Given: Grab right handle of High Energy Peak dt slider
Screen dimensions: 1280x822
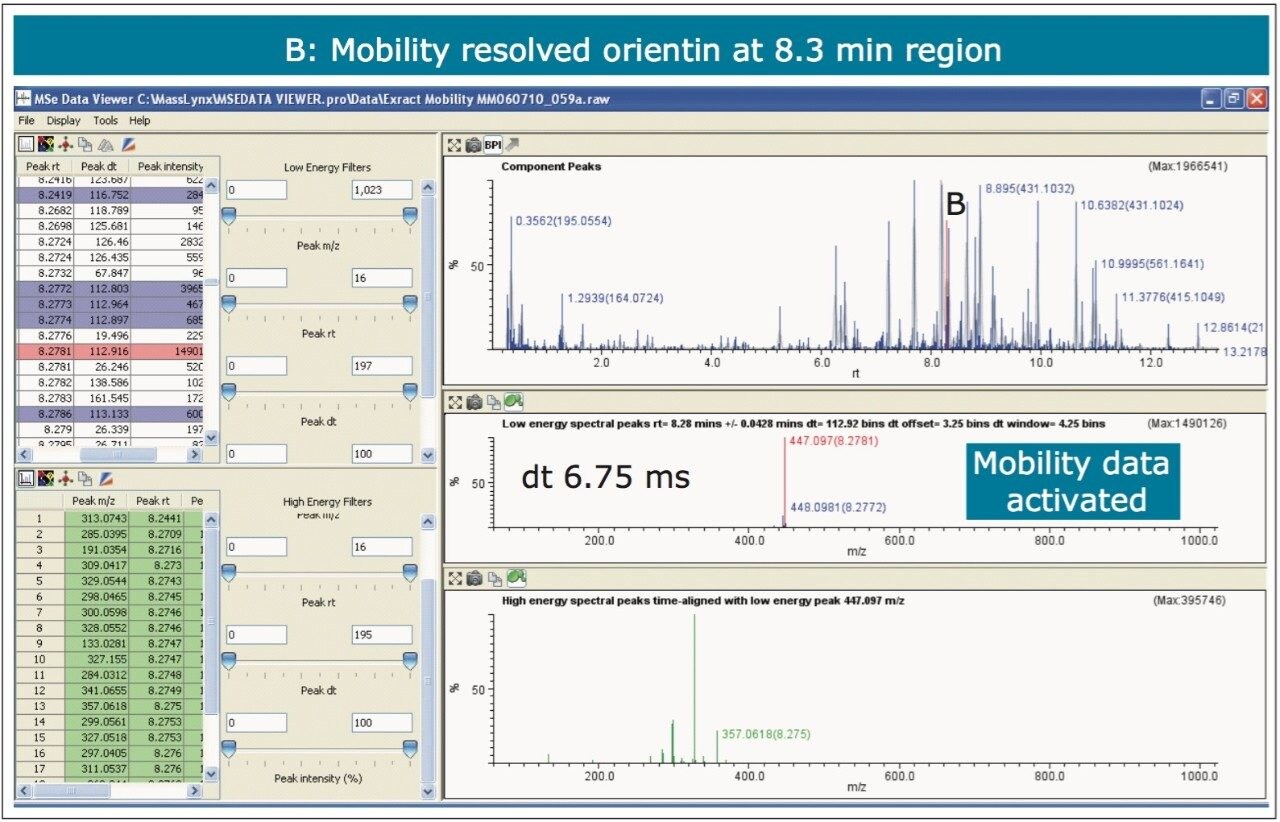Looking at the screenshot, I should [x=410, y=660].
